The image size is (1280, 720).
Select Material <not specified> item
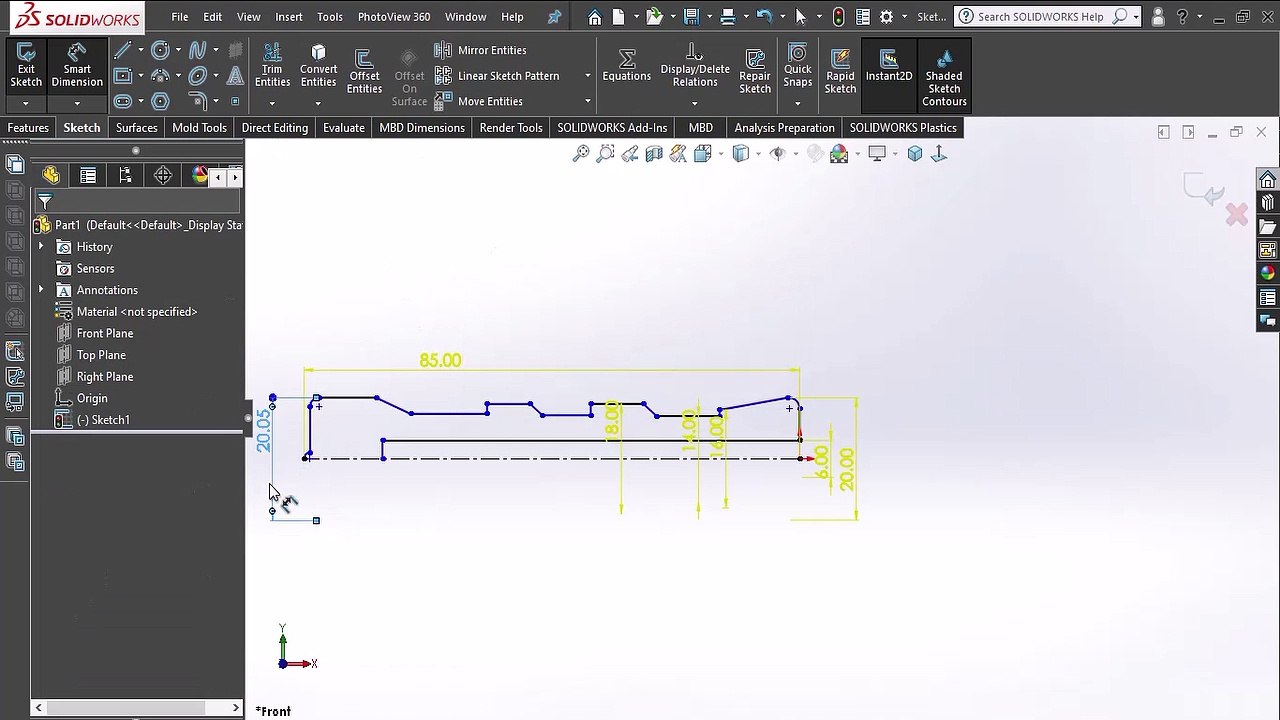click(x=127, y=312)
